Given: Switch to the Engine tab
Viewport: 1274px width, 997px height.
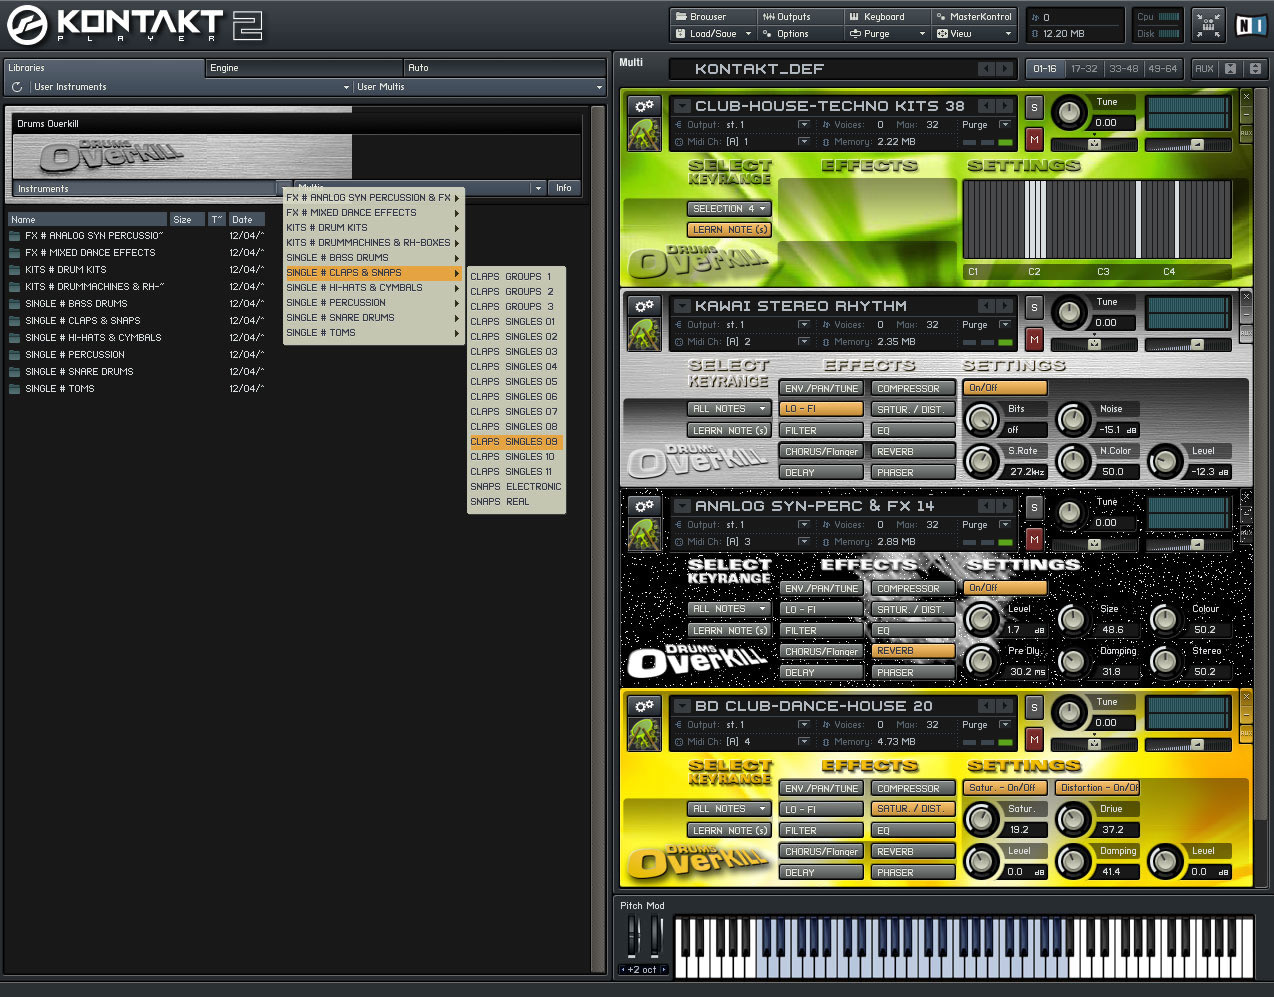Looking at the screenshot, I should pyautogui.click(x=305, y=68).
